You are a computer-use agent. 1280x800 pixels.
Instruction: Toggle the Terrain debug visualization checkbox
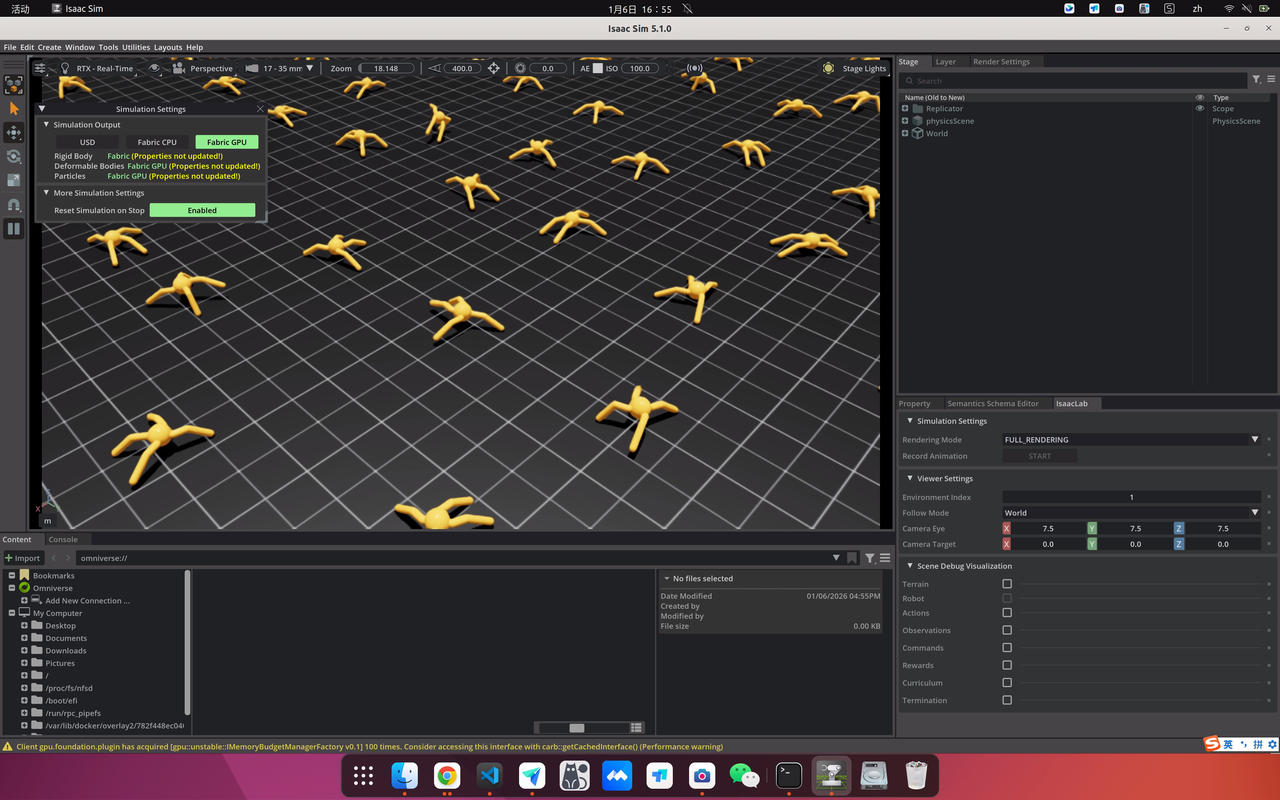pyautogui.click(x=1007, y=584)
